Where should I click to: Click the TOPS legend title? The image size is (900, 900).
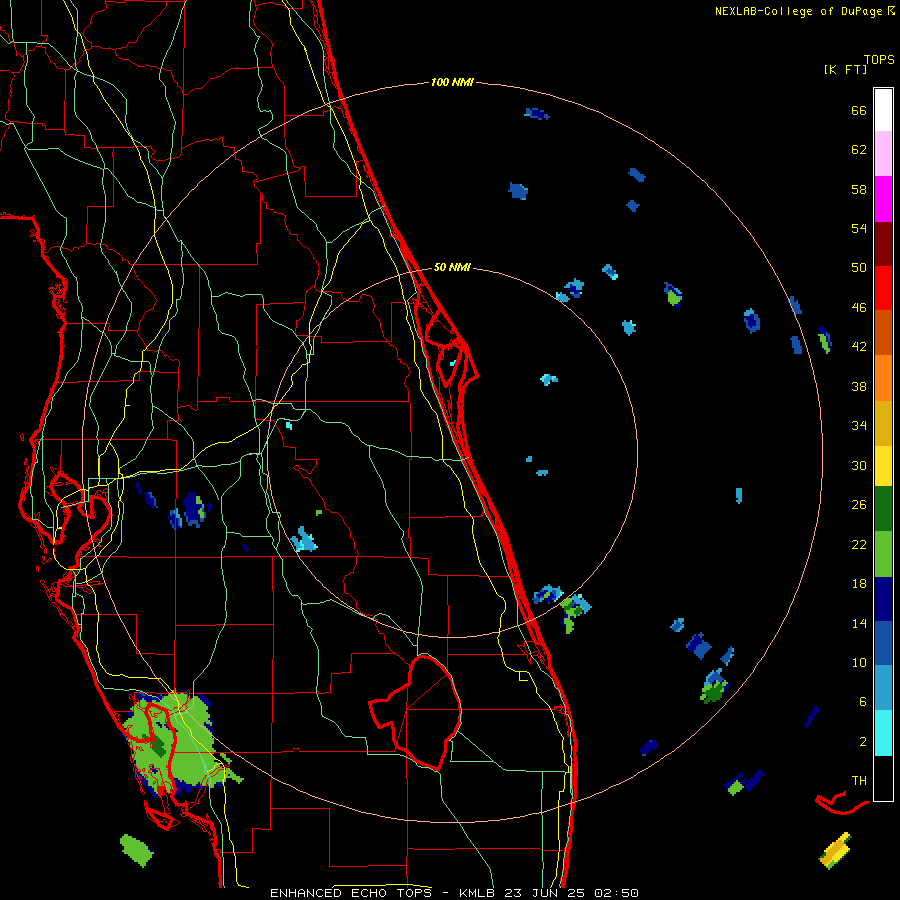[879, 60]
